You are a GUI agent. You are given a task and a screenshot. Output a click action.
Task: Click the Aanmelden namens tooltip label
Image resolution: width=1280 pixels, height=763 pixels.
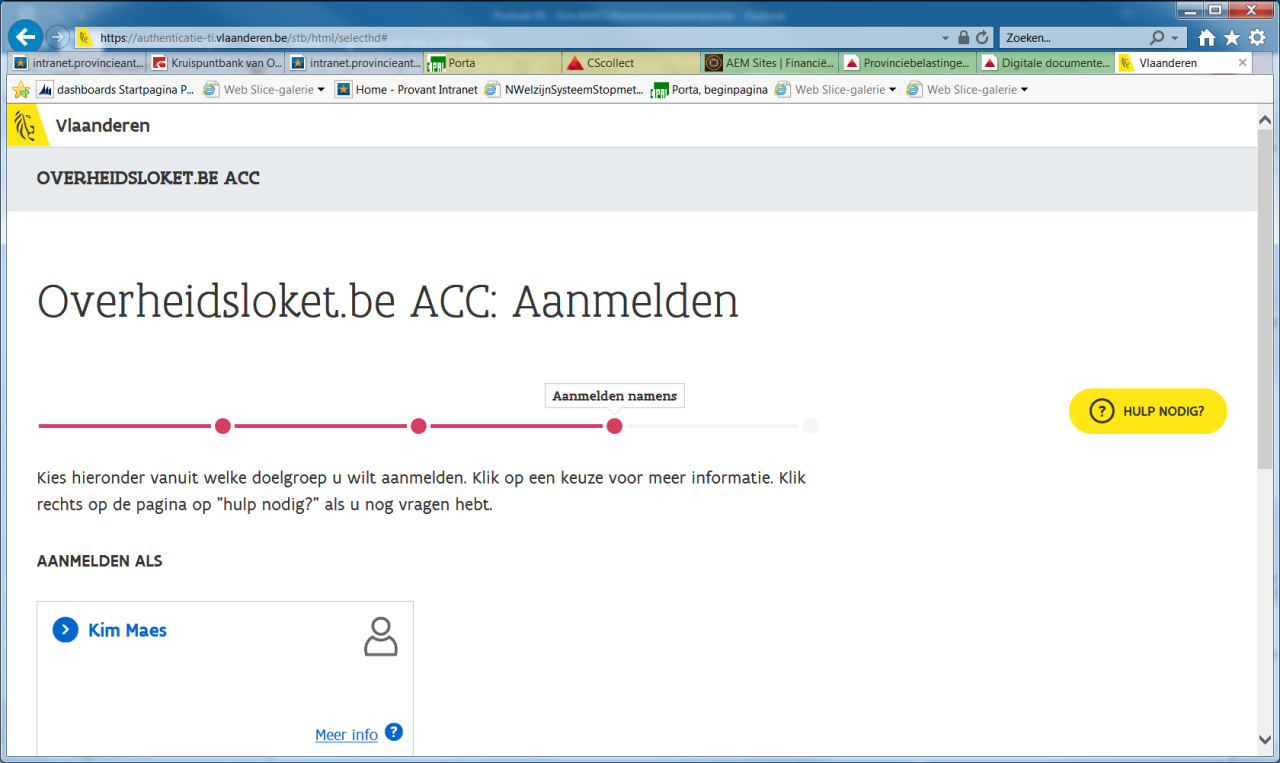pyautogui.click(x=615, y=396)
